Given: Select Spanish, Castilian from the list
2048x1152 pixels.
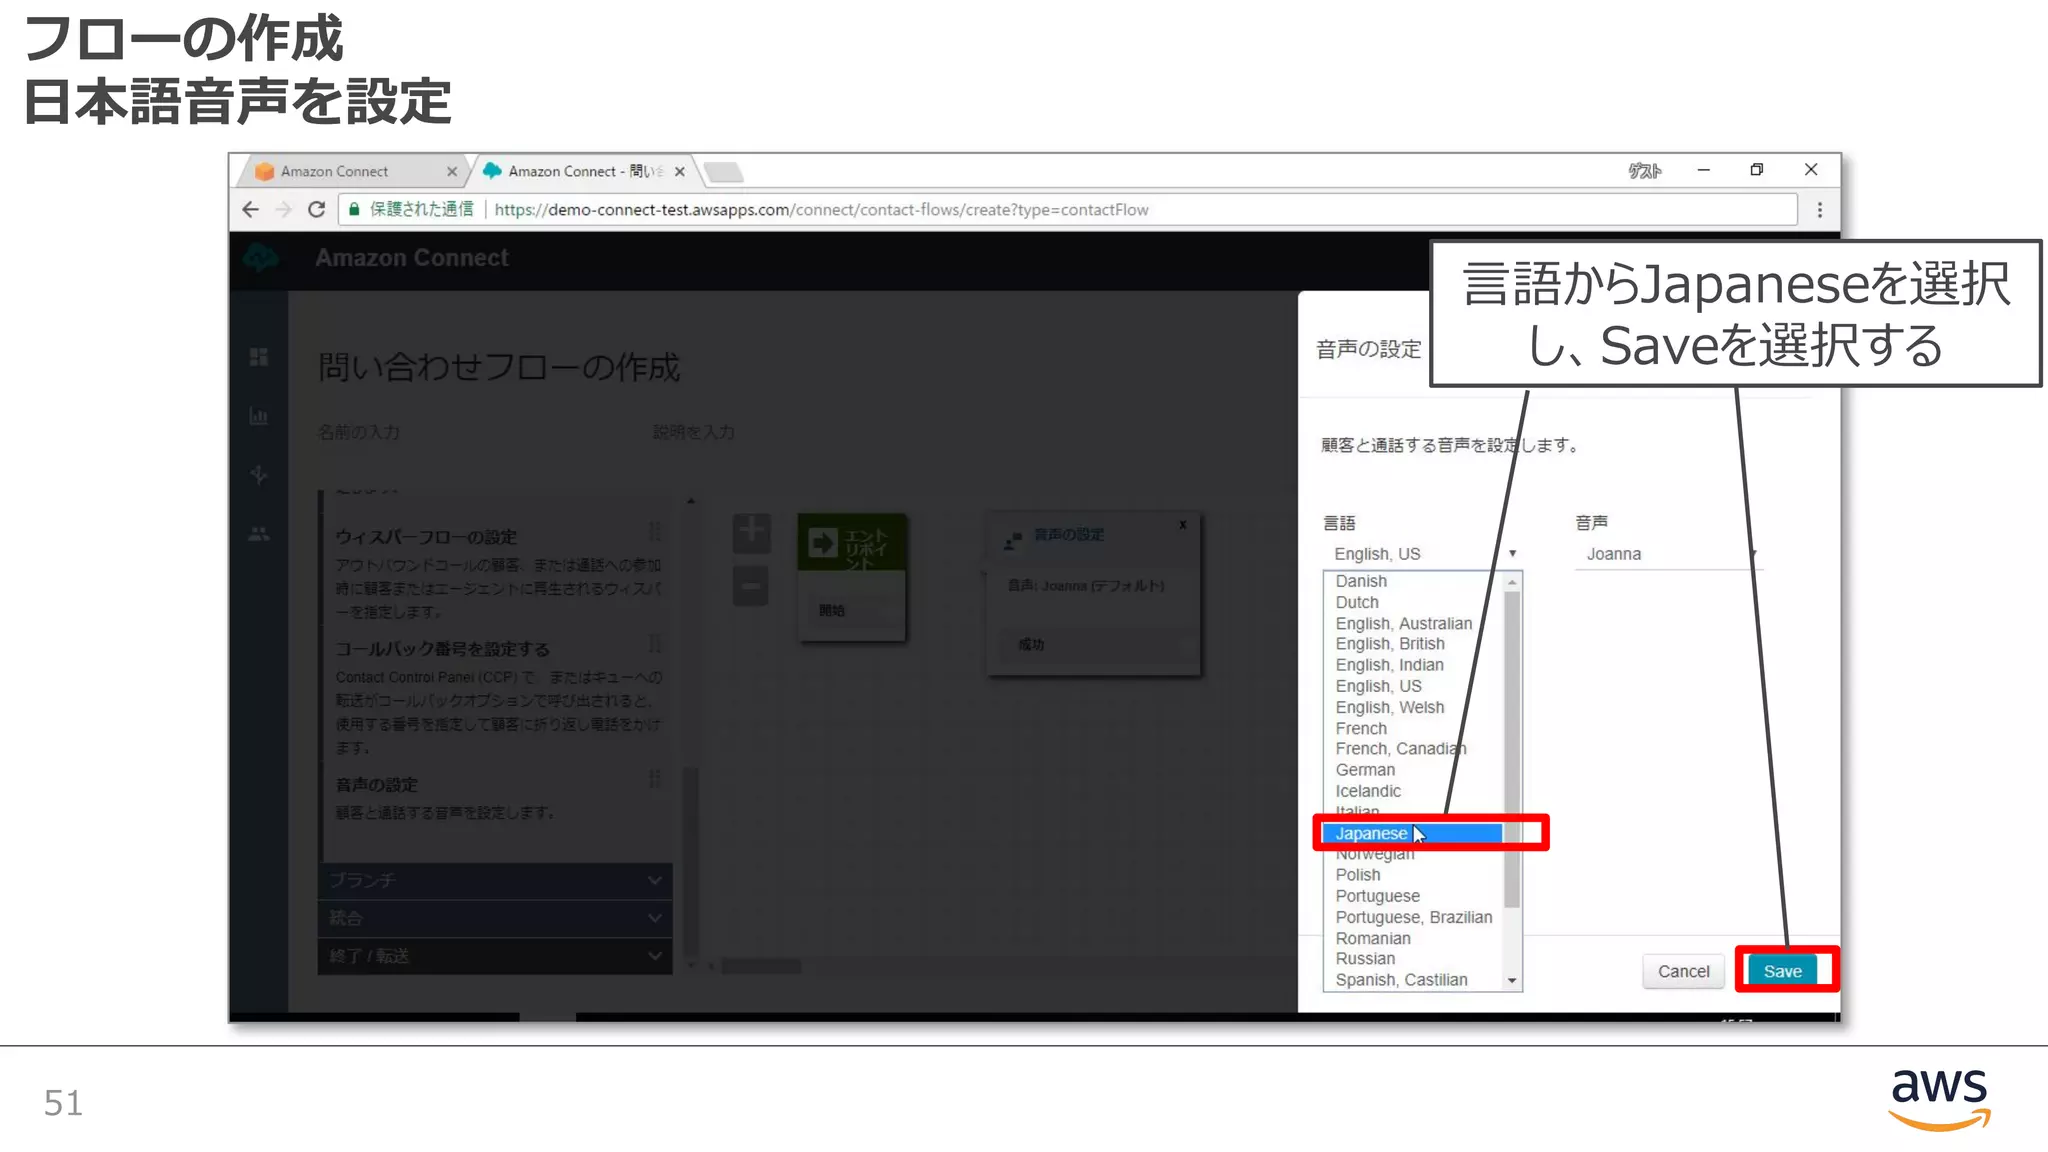Looking at the screenshot, I should (x=1412, y=980).
